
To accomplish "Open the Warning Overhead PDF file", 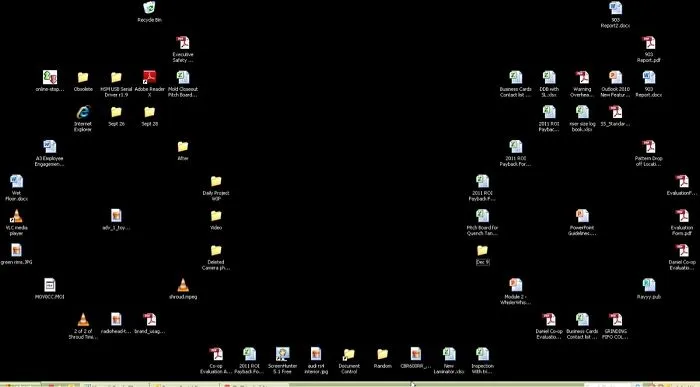I will 582,77.
